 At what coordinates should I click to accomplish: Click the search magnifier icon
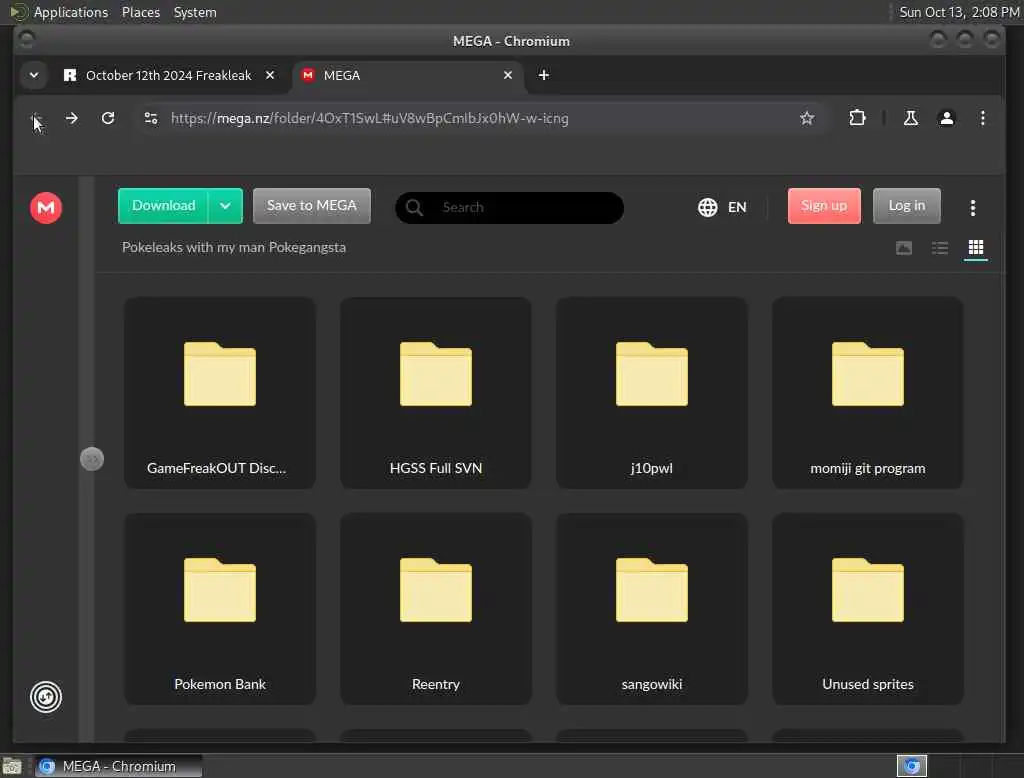pyautogui.click(x=414, y=207)
